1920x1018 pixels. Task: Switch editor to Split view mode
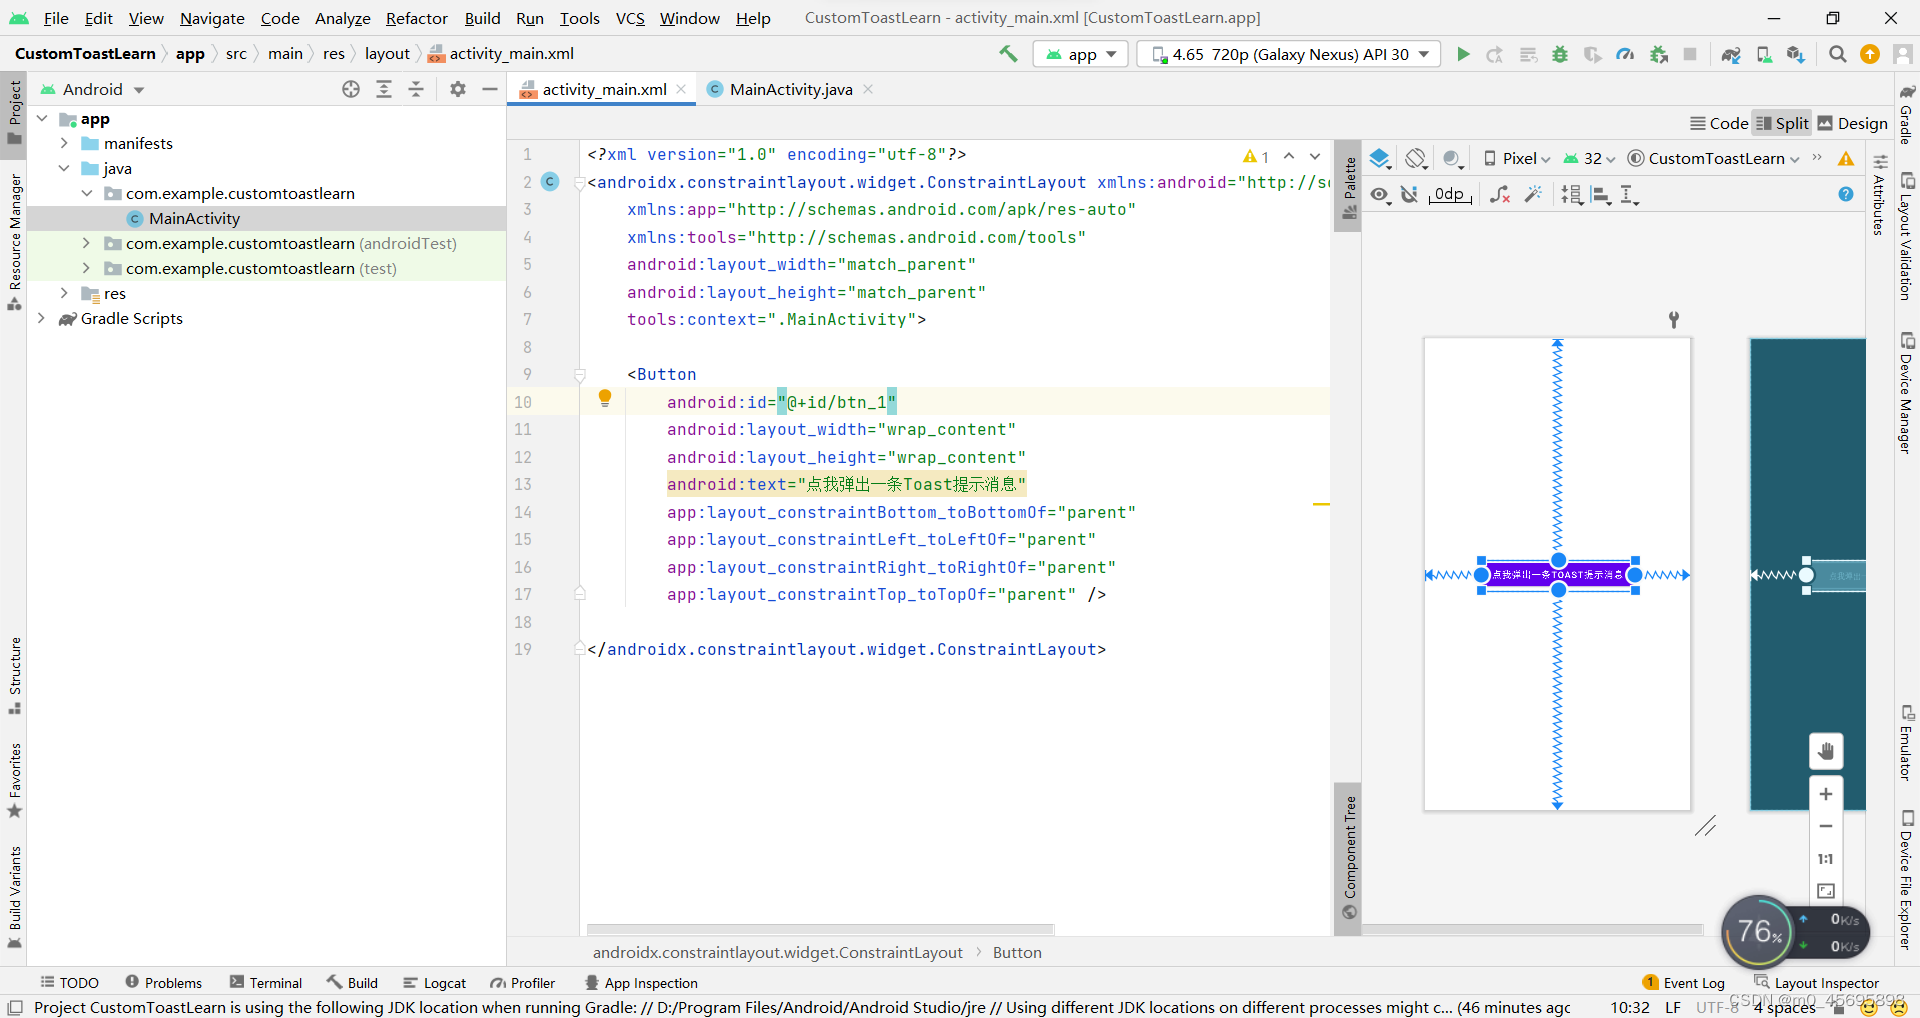1783,123
